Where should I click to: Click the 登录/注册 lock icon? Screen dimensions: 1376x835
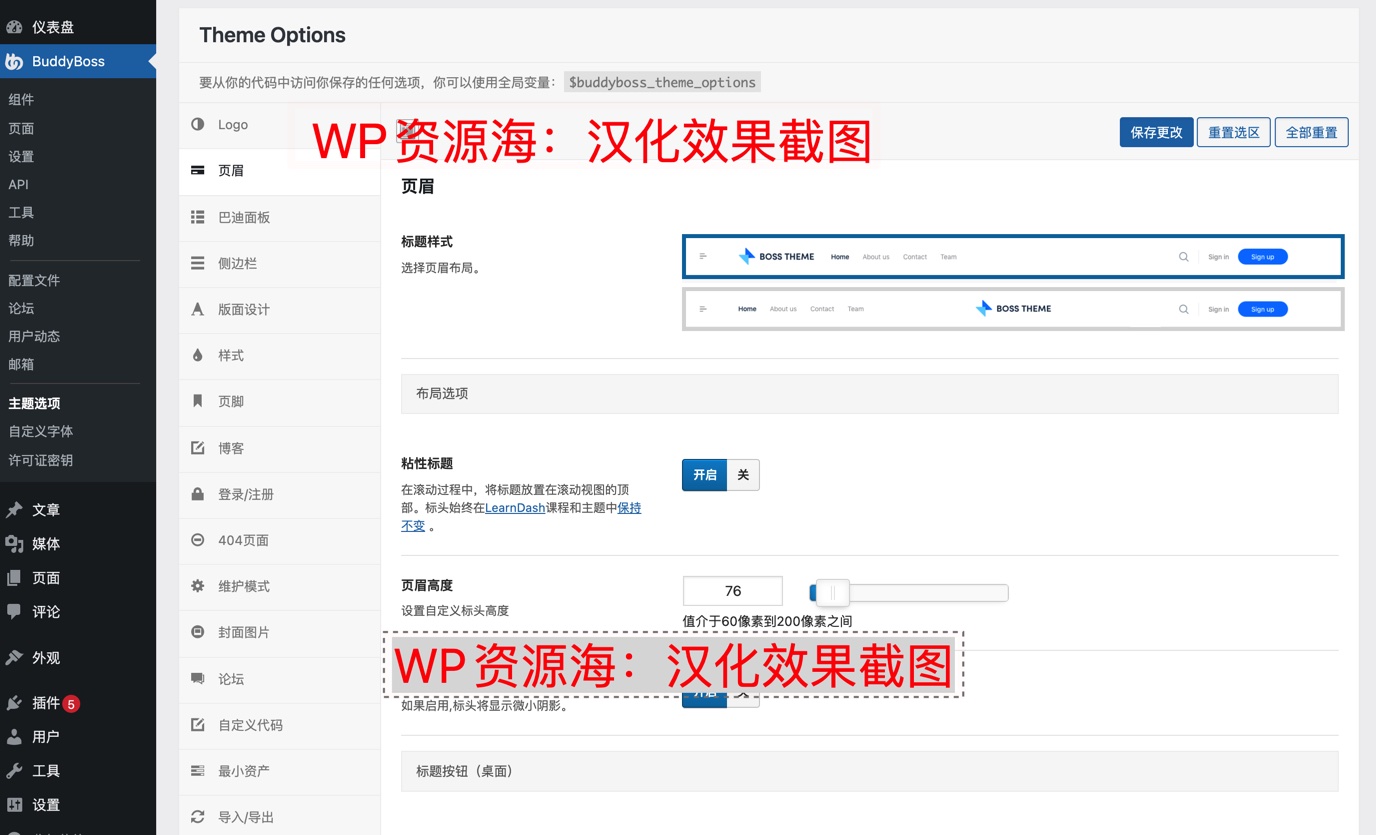pyautogui.click(x=198, y=494)
